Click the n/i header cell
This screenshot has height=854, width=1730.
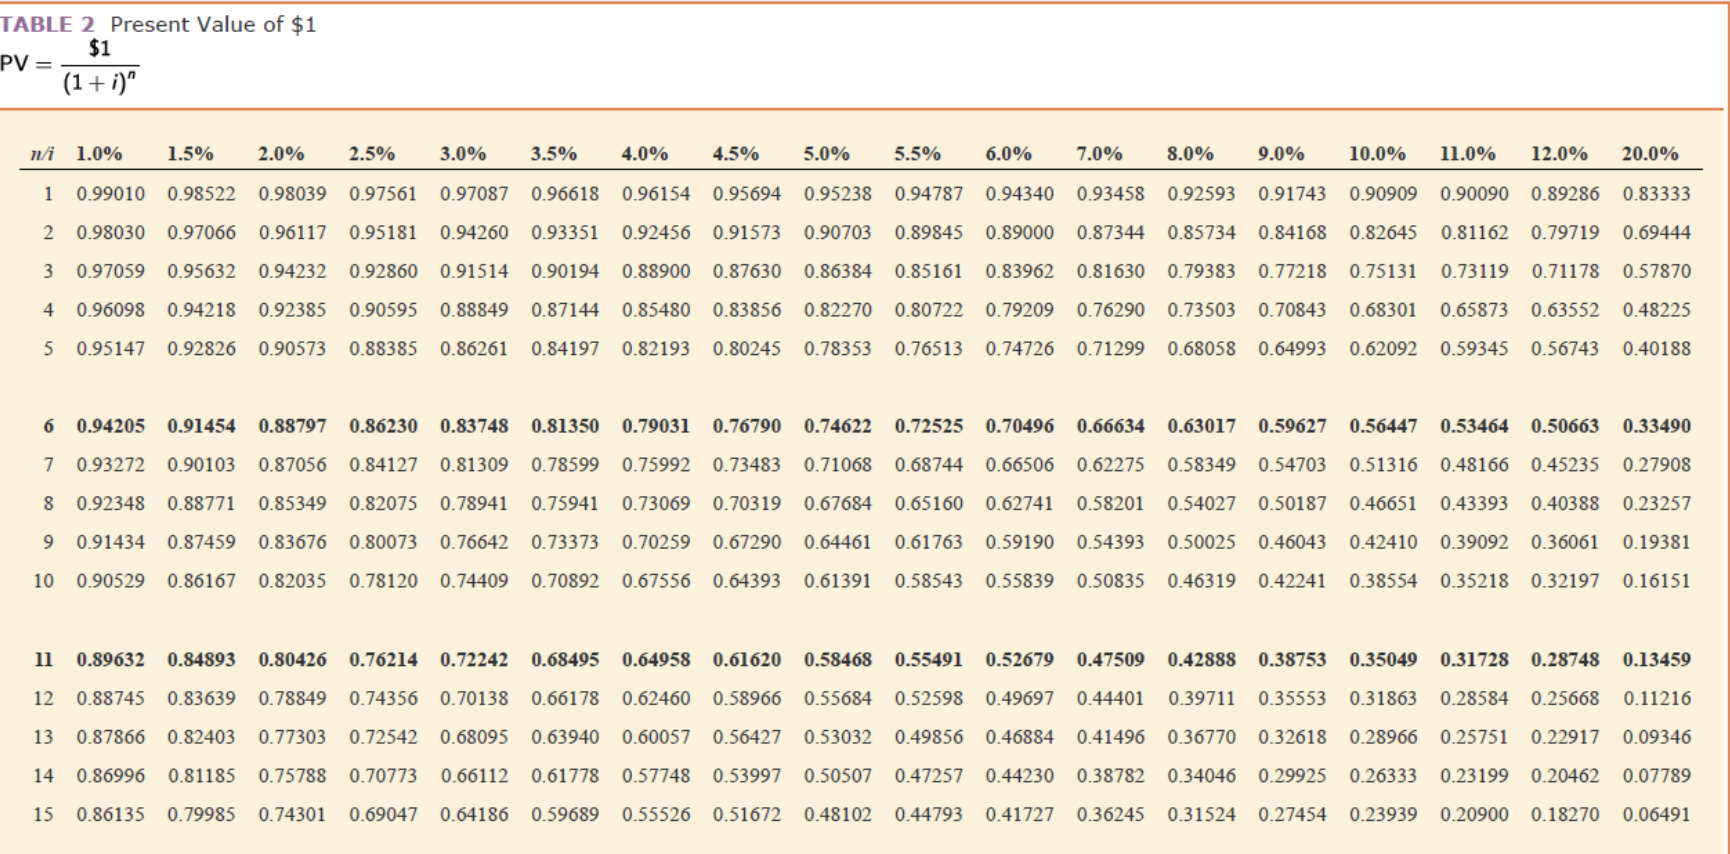pos(42,154)
